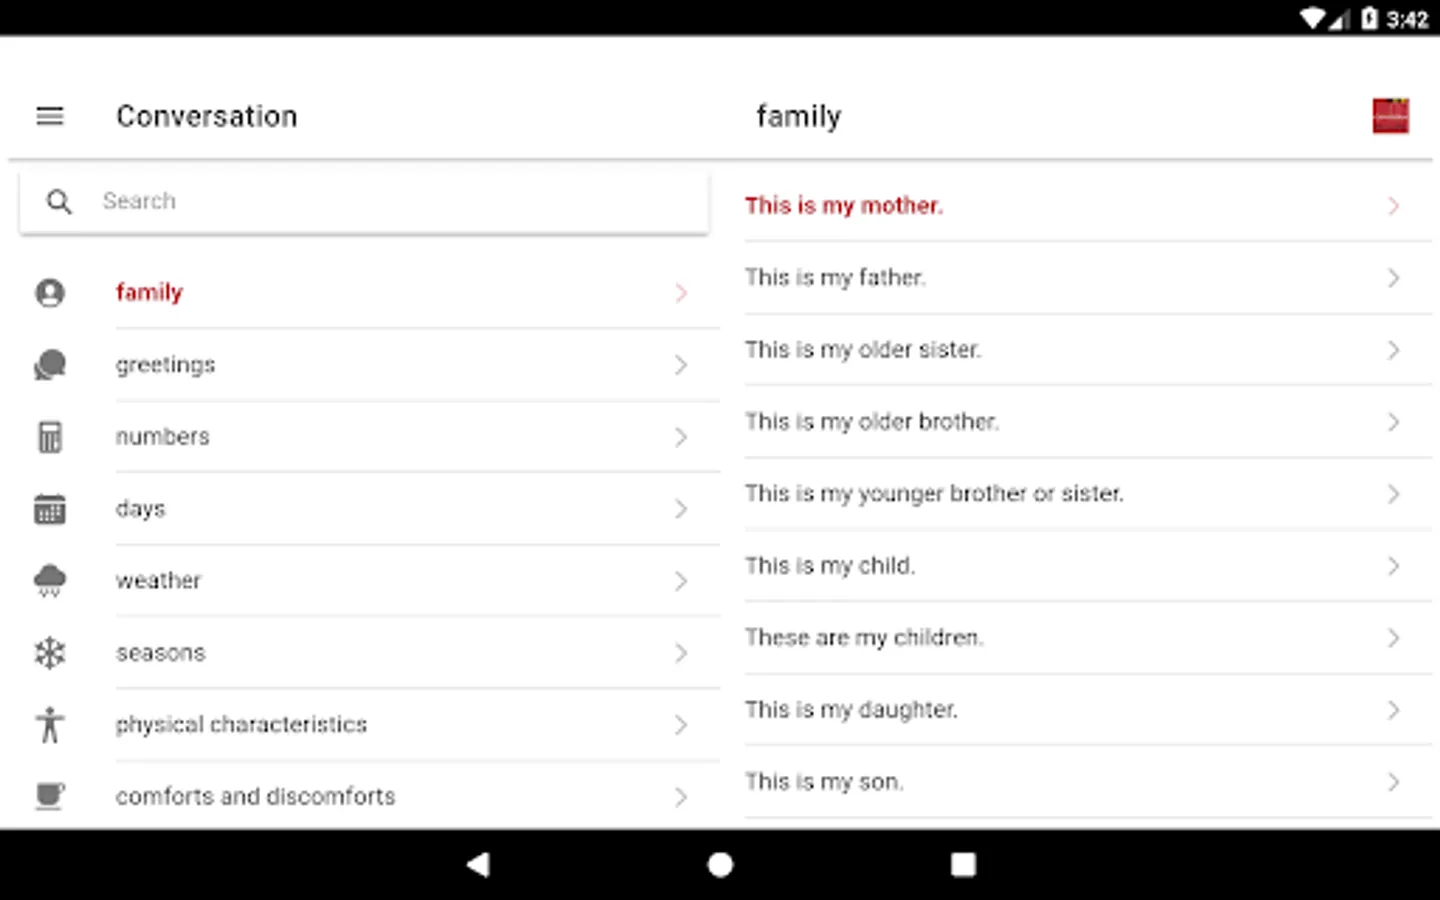The width and height of the screenshot is (1440, 900).
Task: Select the numbers category
Action: click(x=163, y=437)
